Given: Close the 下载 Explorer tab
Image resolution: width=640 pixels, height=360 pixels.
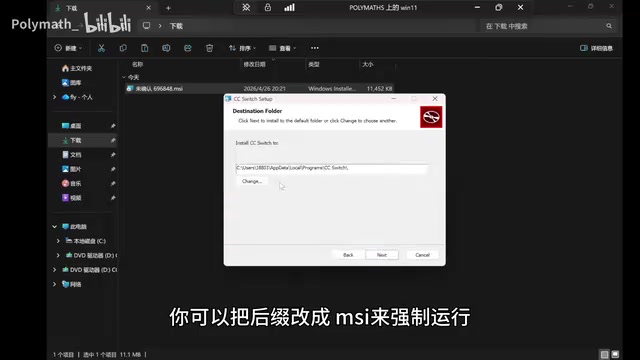Looking at the screenshot, I should [x=149, y=8].
